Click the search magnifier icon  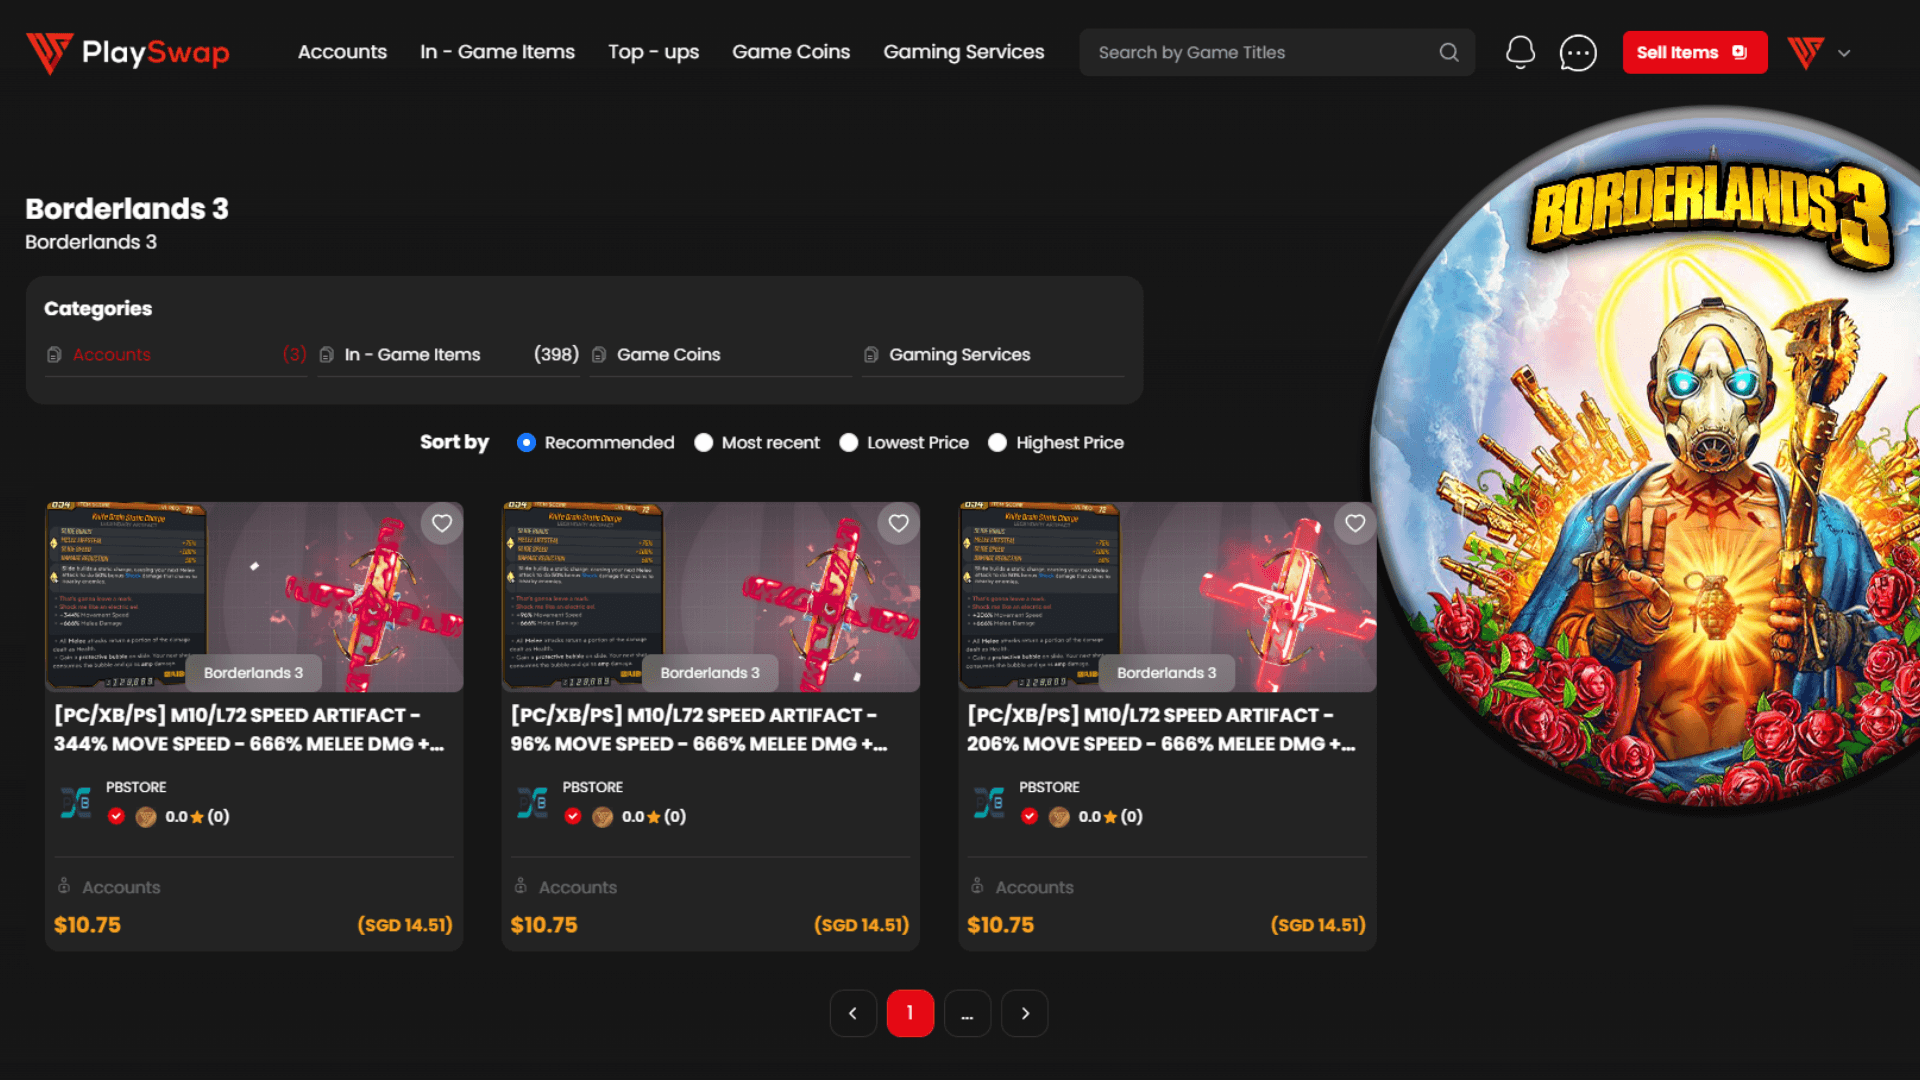point(1449,52)
